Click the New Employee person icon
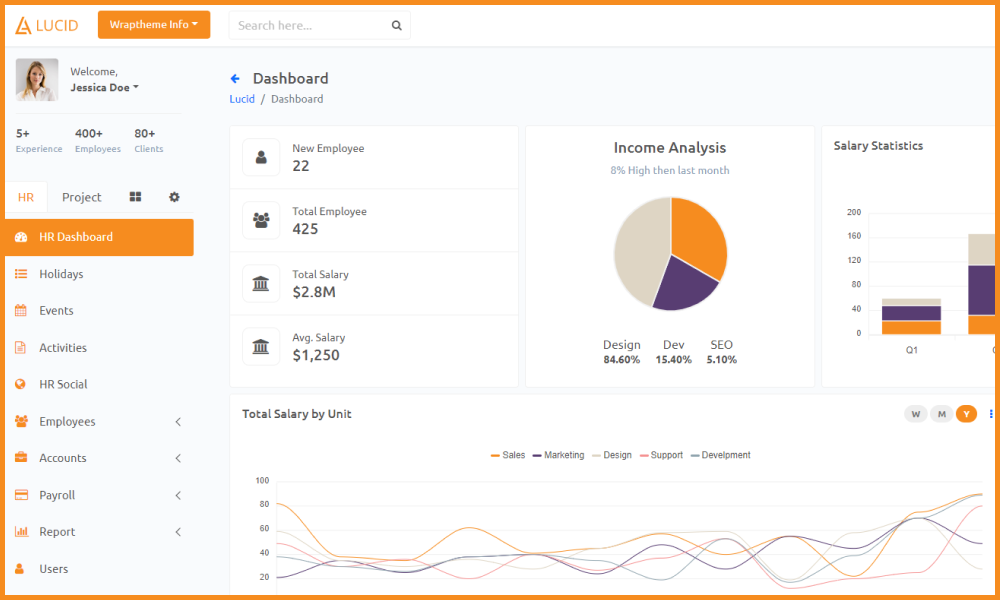The width and height of the screenshot is (1000, 600). 261,157
